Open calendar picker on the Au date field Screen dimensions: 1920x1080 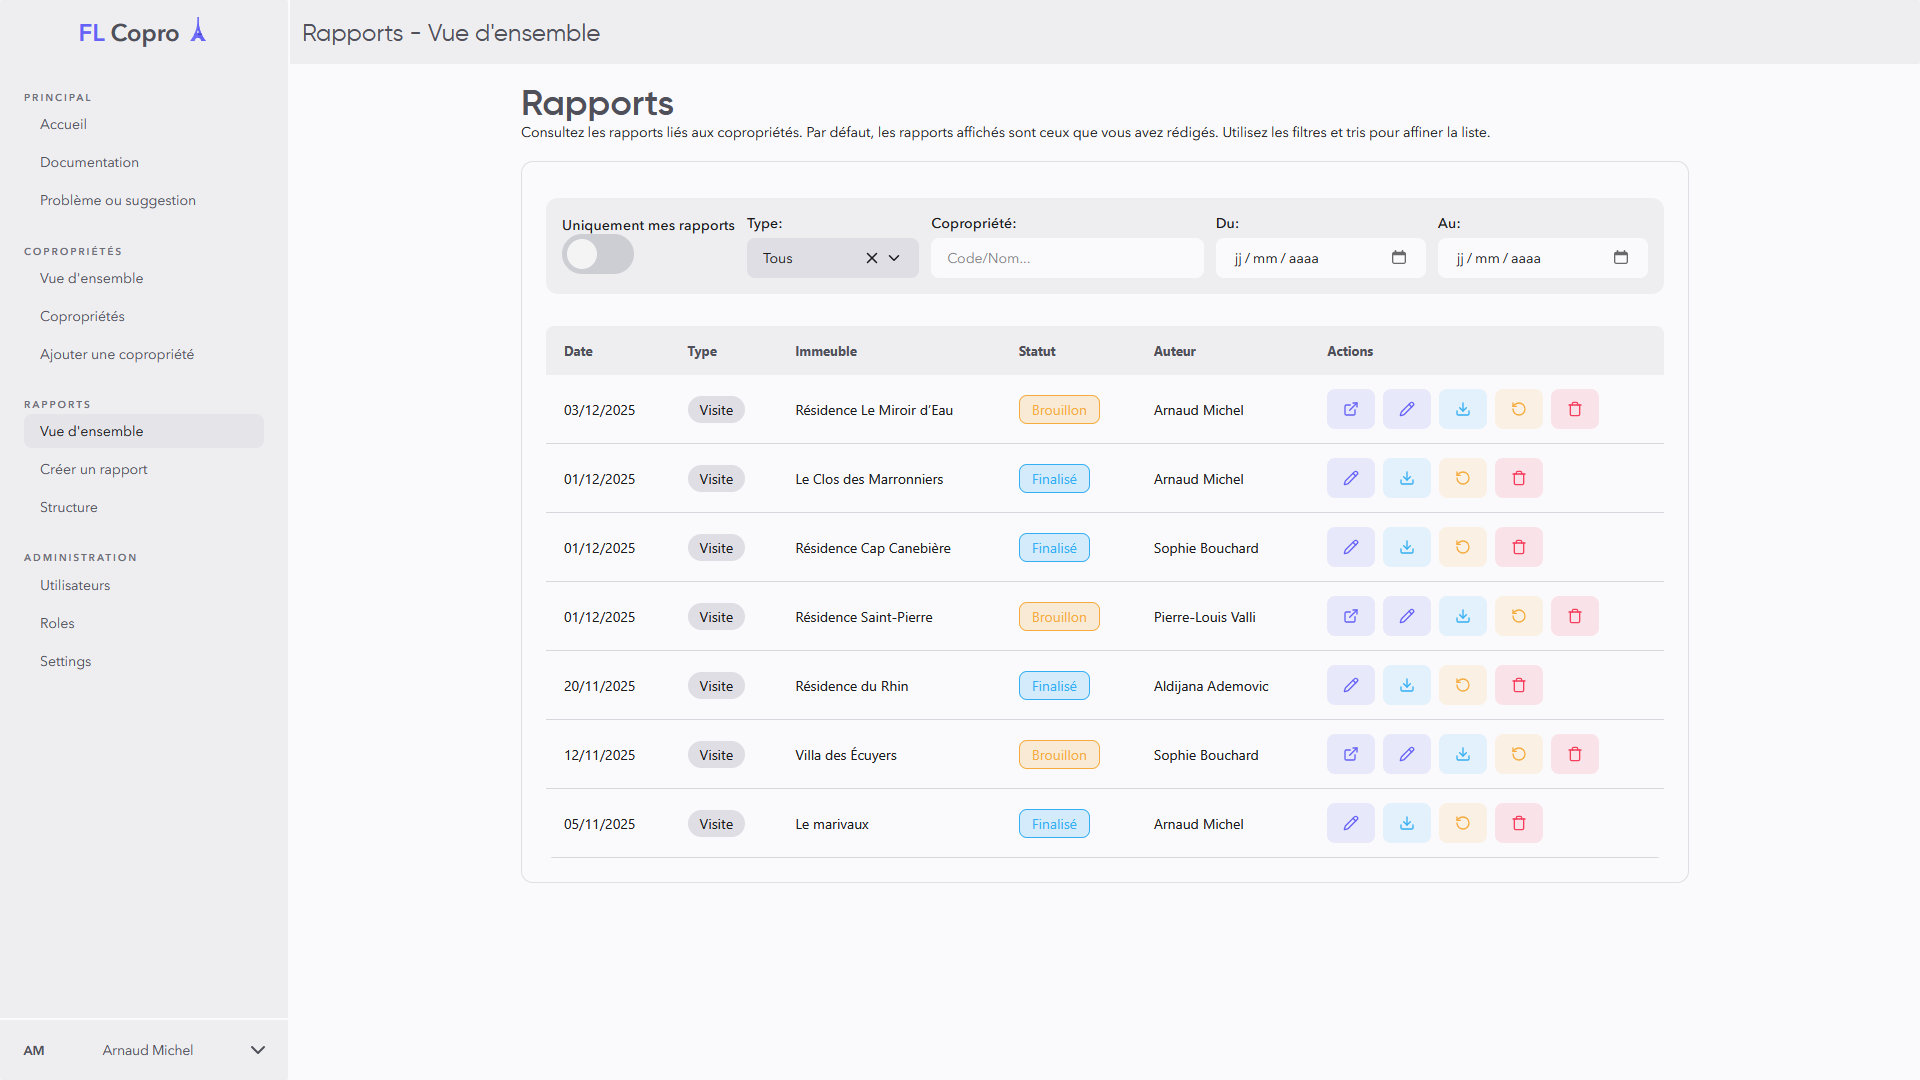point(1620,257)
